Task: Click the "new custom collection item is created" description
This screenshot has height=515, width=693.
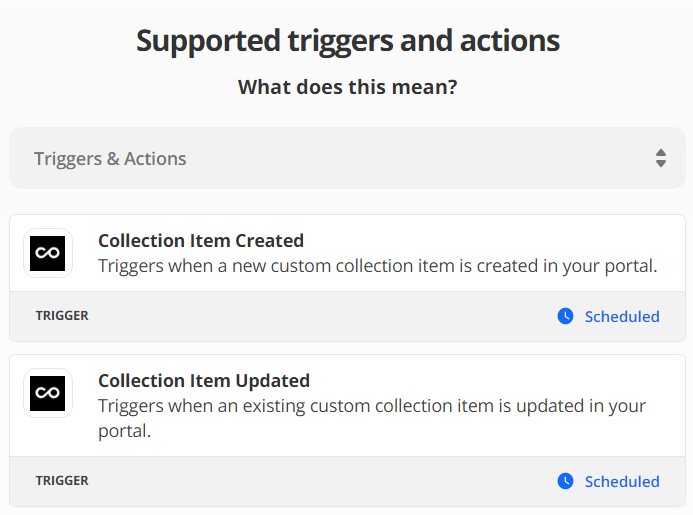Action: (377, 266)
